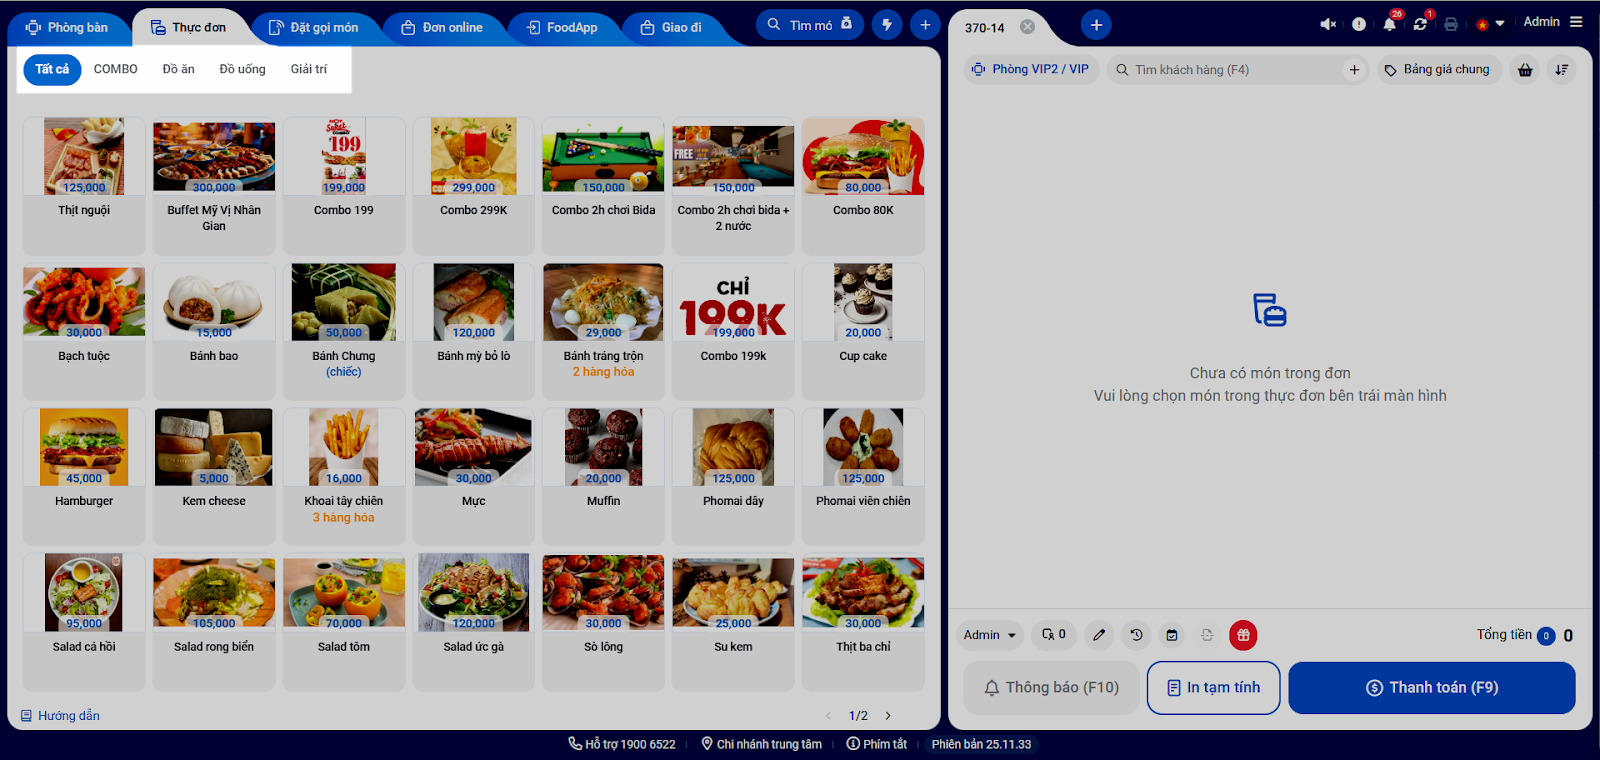Add Thịt ba chỉ to the order
This screenshot has width=1600, height=760.
(x=863, y=621)
